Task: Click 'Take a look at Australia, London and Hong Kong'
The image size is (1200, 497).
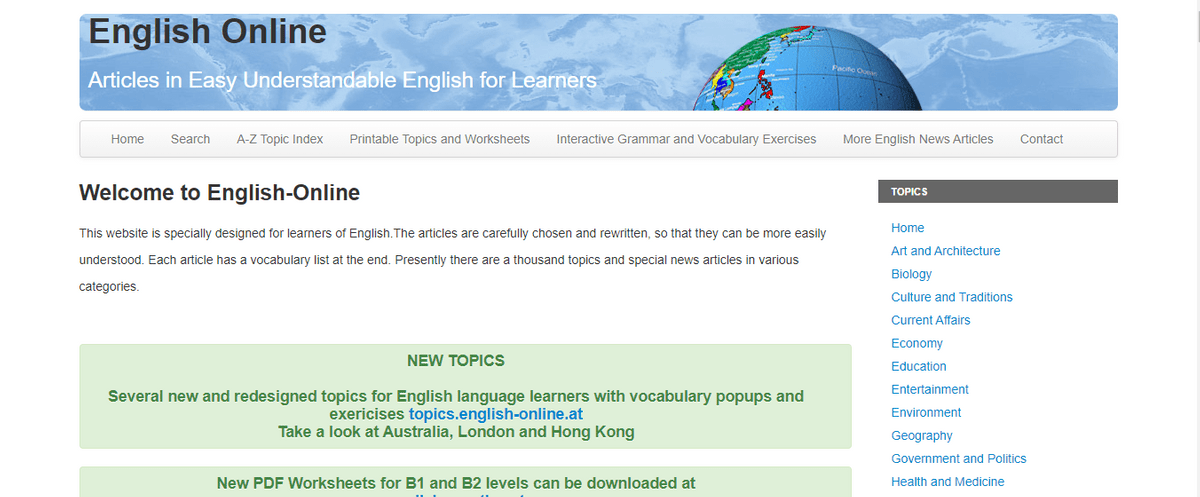Action: click(x=456, y=432)
